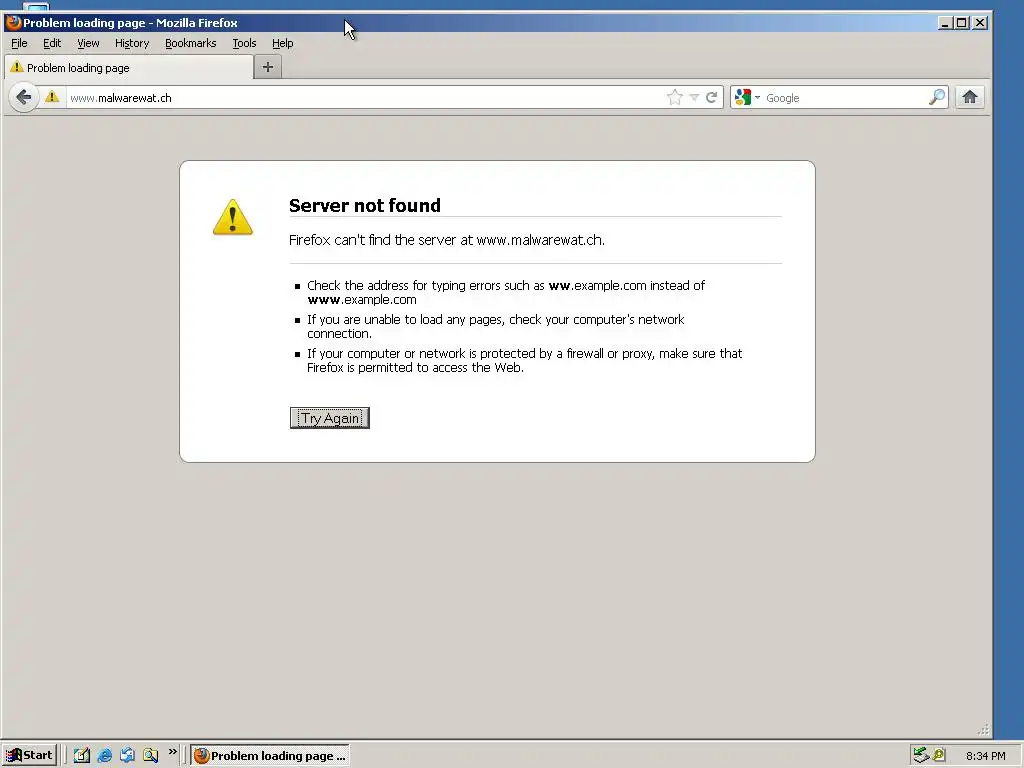
Task: Click the Firefox logo in title bar
Action: click(13, 23)
